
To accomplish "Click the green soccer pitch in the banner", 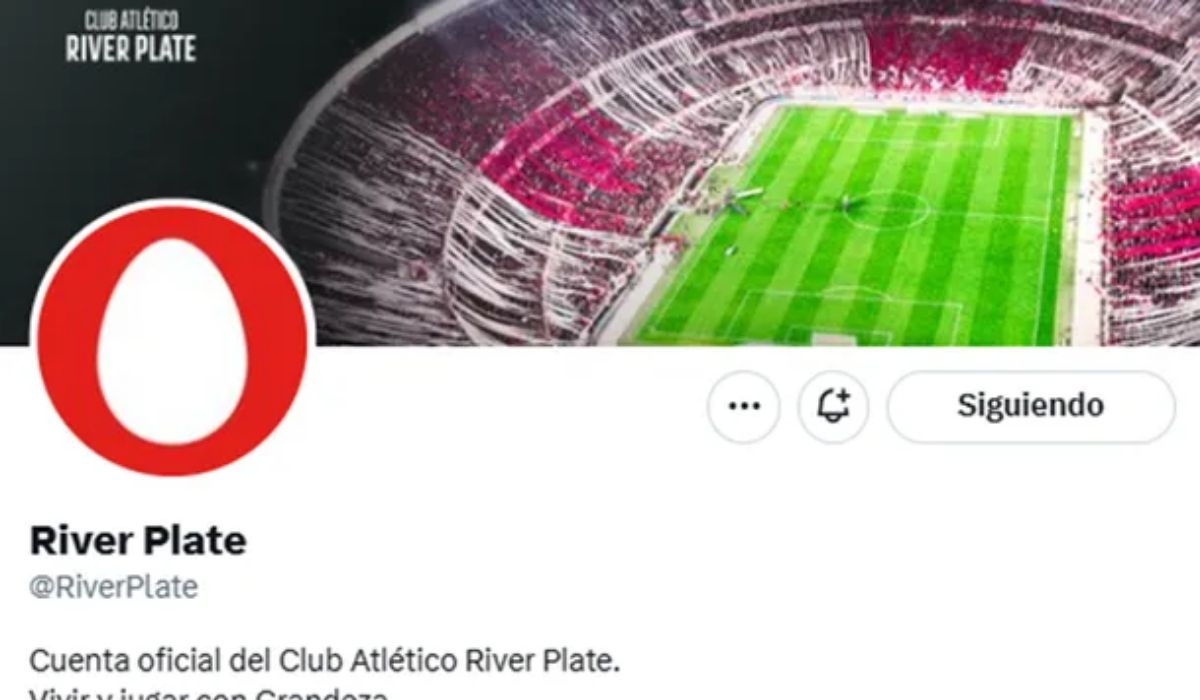I will (860, 225).
